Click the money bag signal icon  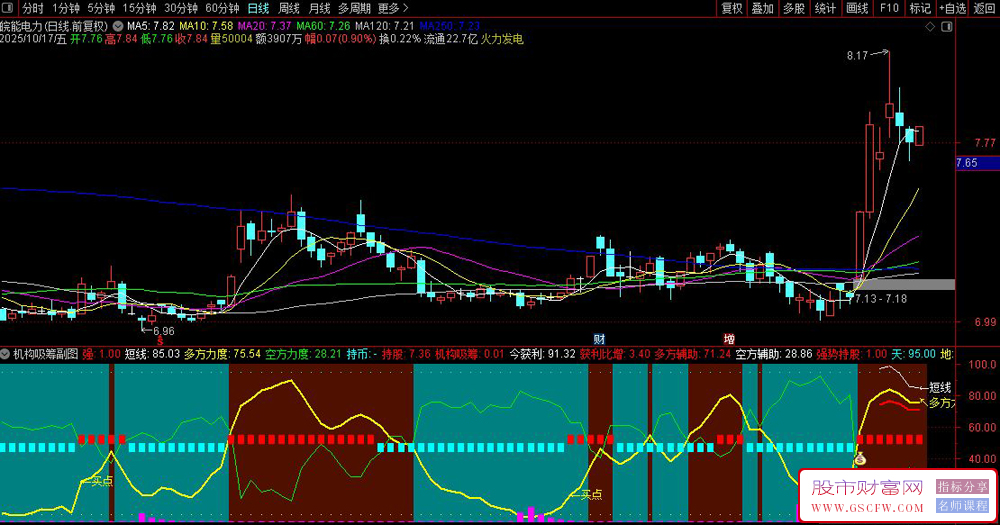pyautogui.click(x=858, y=459)
